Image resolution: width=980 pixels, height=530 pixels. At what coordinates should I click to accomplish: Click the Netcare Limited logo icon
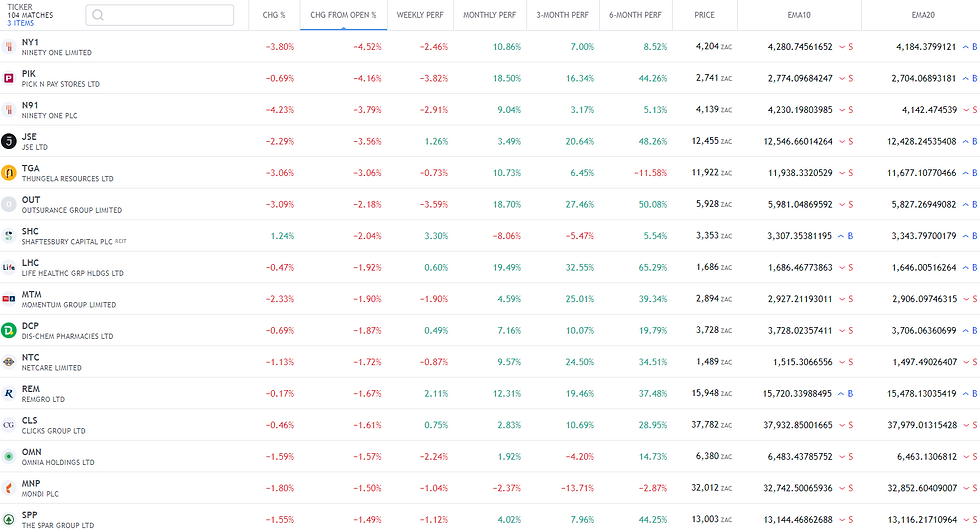point(9,361)
